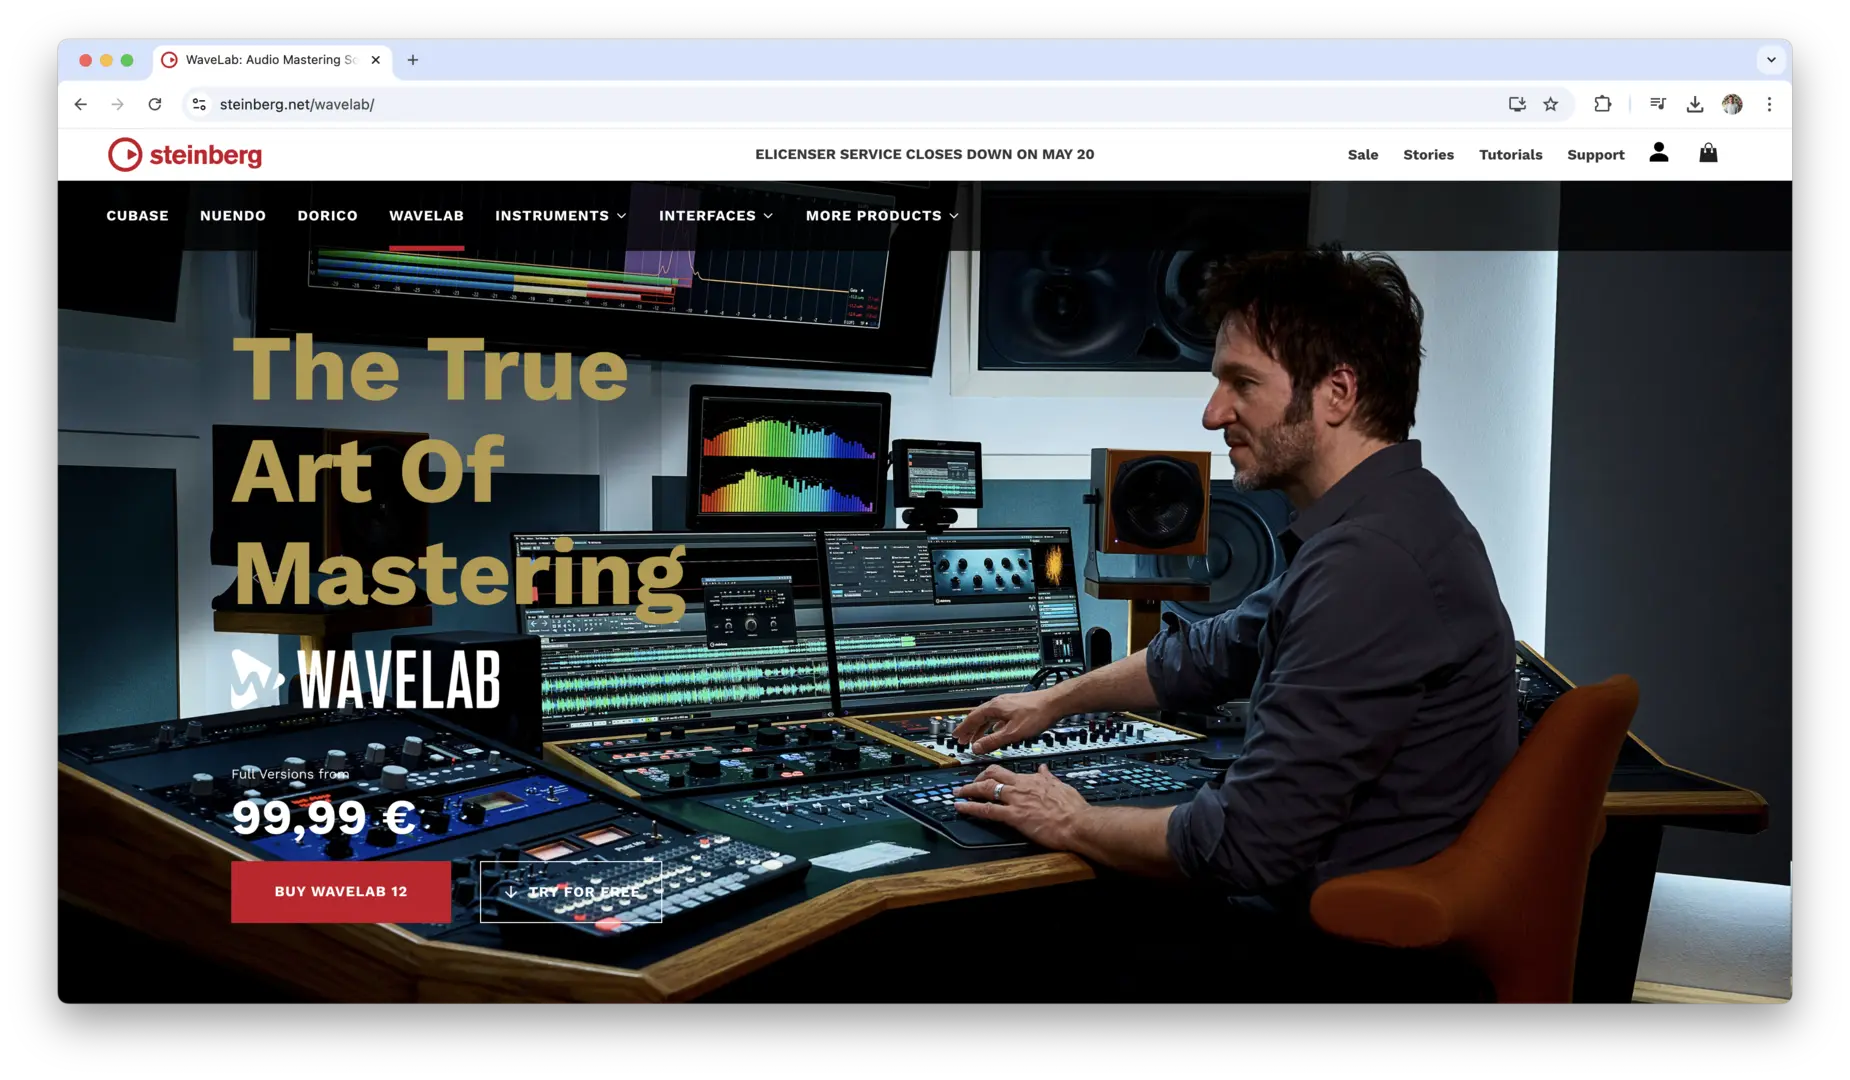Screen dimensions: 1850x1080
Task: Click the Try For Free button
Action: coord(571,892)
